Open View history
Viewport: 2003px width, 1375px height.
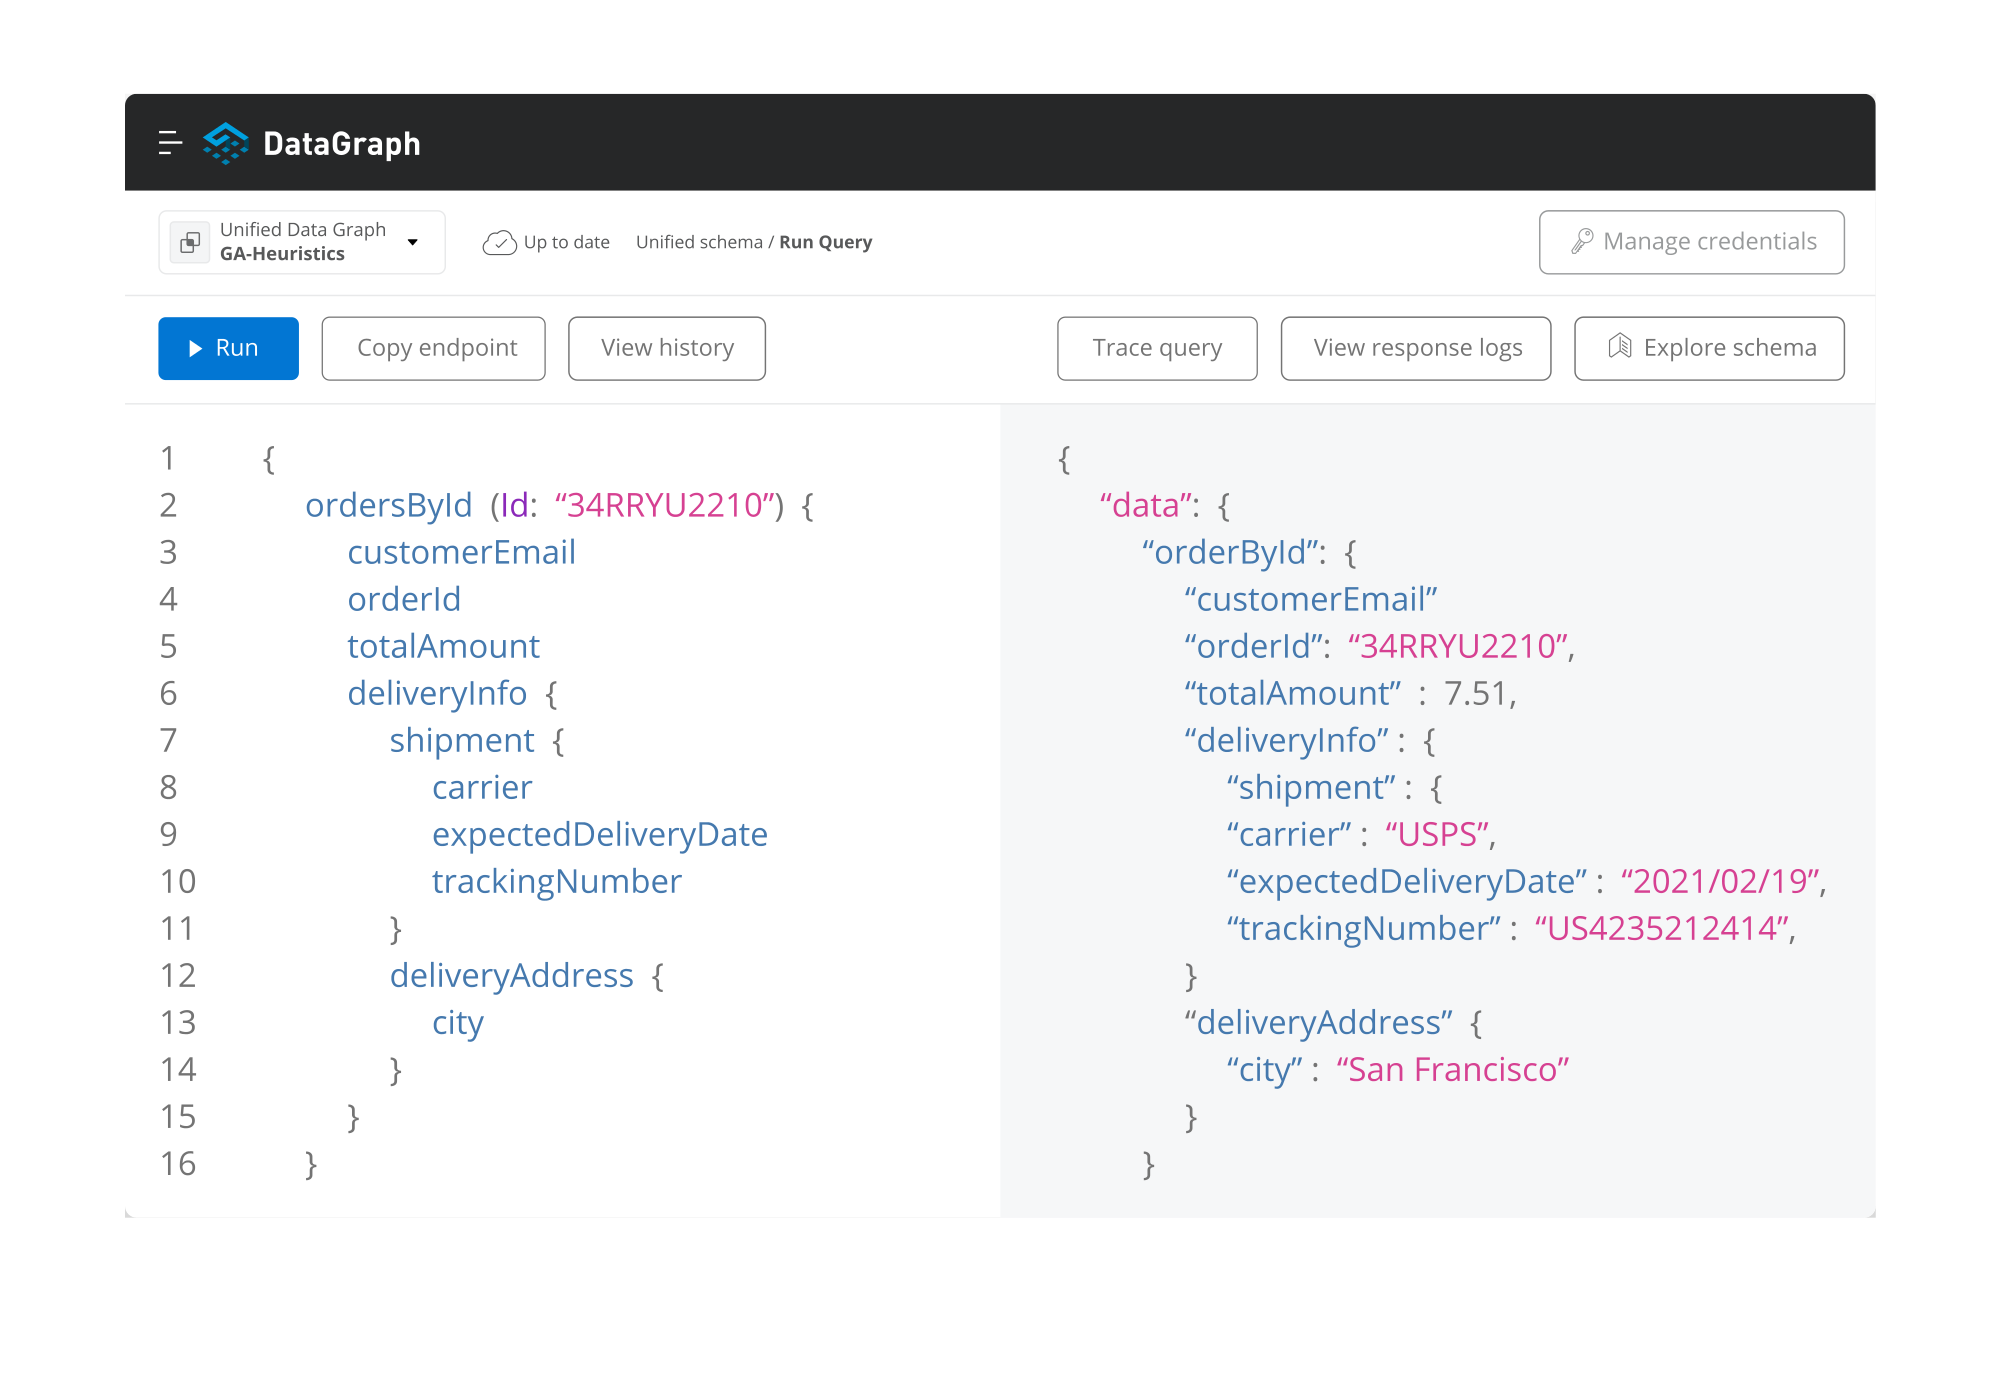[667, 348]
